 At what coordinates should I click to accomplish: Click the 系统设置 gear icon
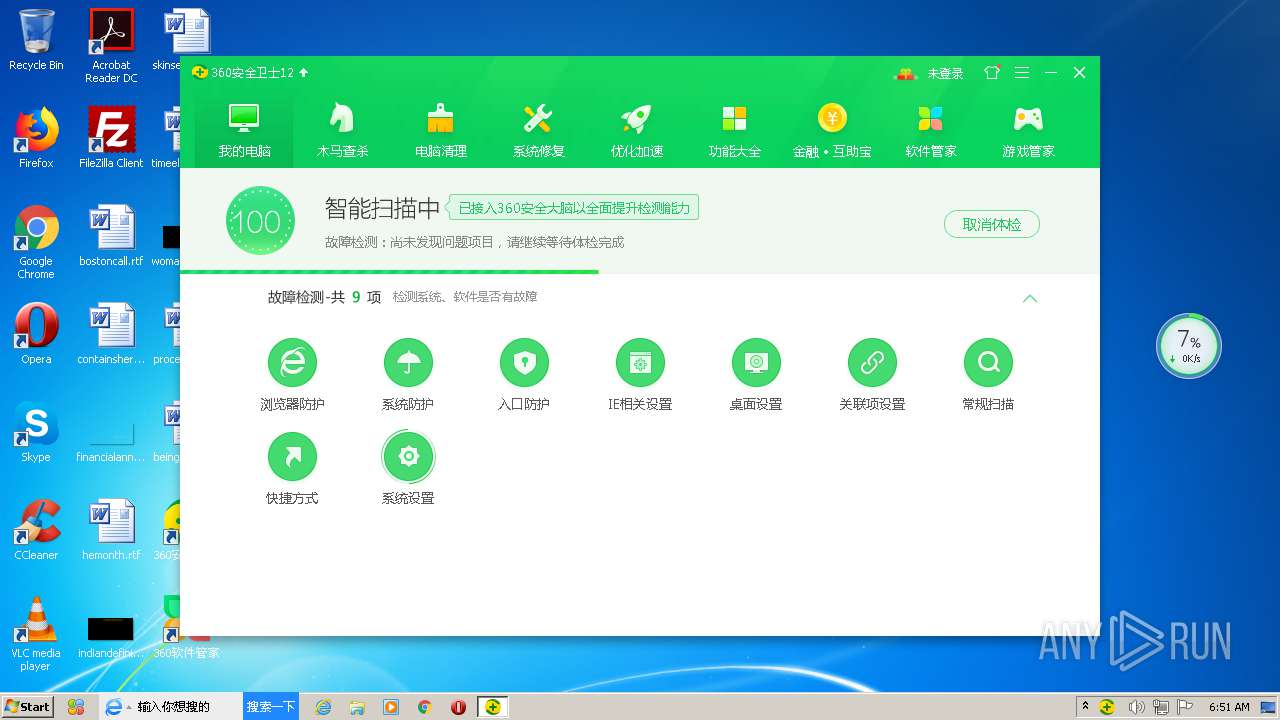[408, 456]
